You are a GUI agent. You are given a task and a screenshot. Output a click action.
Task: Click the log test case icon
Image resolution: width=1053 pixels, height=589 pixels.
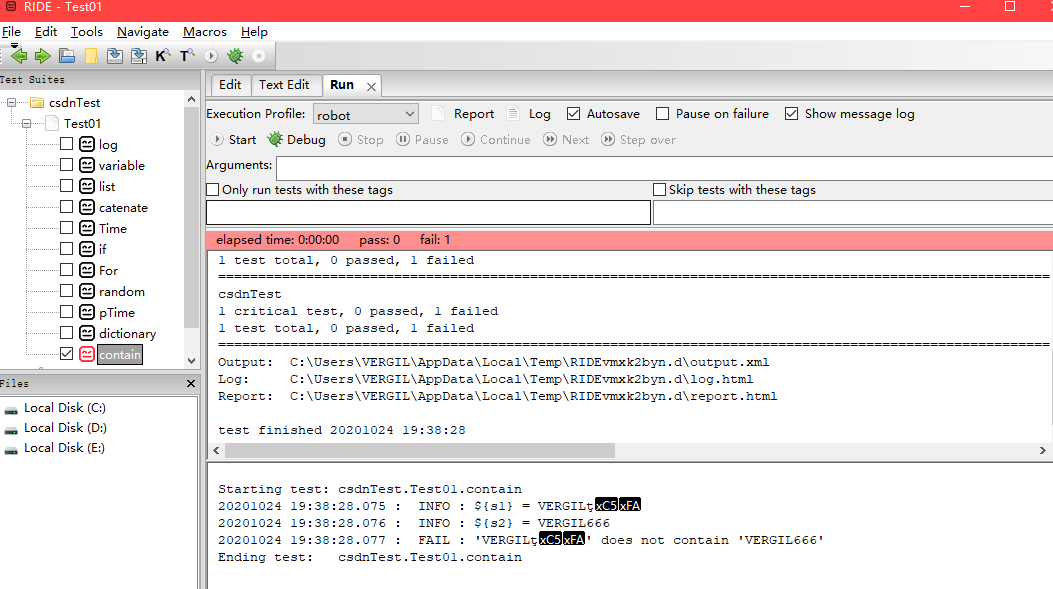click(x=87, y=144)
